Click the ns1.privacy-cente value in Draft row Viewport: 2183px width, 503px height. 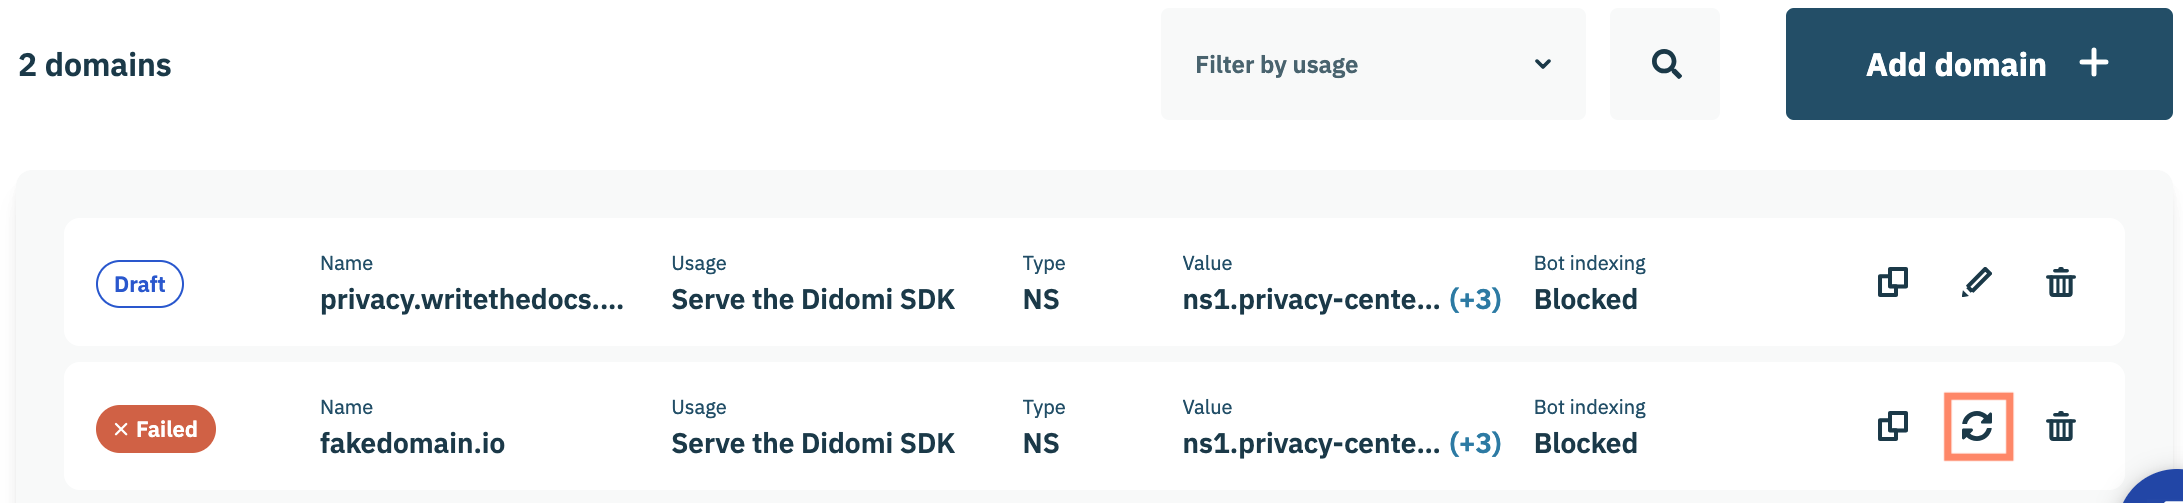[x=1310, y=299]
